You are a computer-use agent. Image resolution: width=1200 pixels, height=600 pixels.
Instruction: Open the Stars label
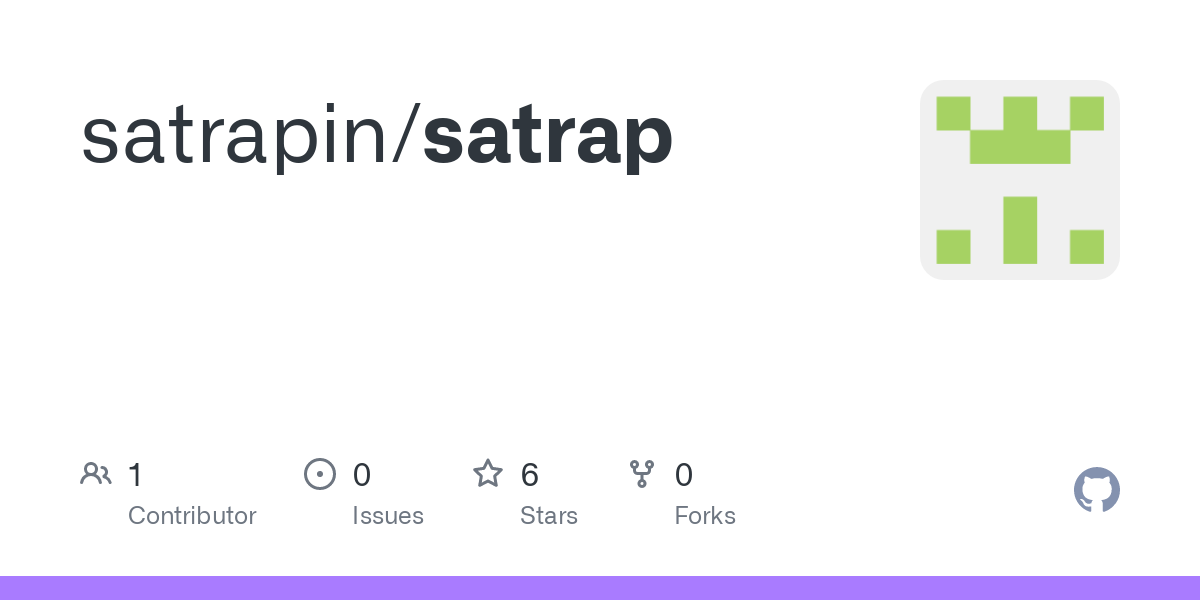click(549, 516)
